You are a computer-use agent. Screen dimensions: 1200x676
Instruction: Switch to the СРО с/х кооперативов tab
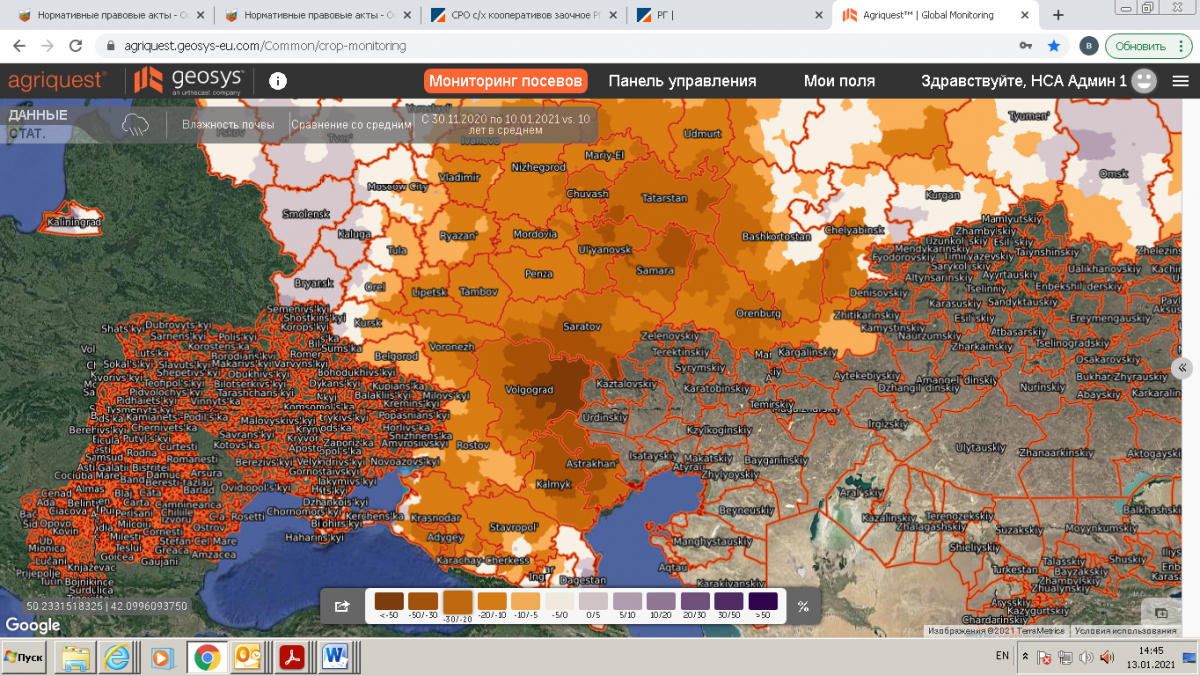(x=522, y=15)
